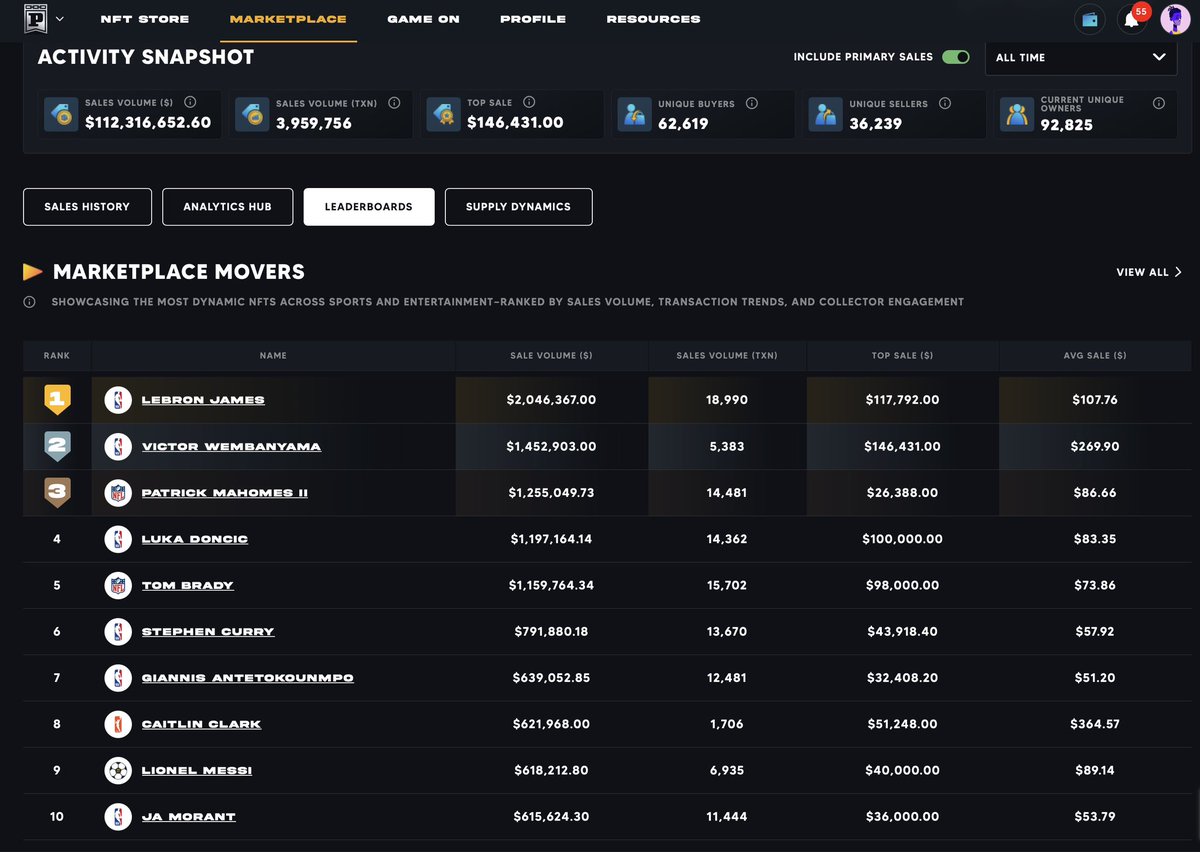Select the Leaderboards tab

(369, 207)
